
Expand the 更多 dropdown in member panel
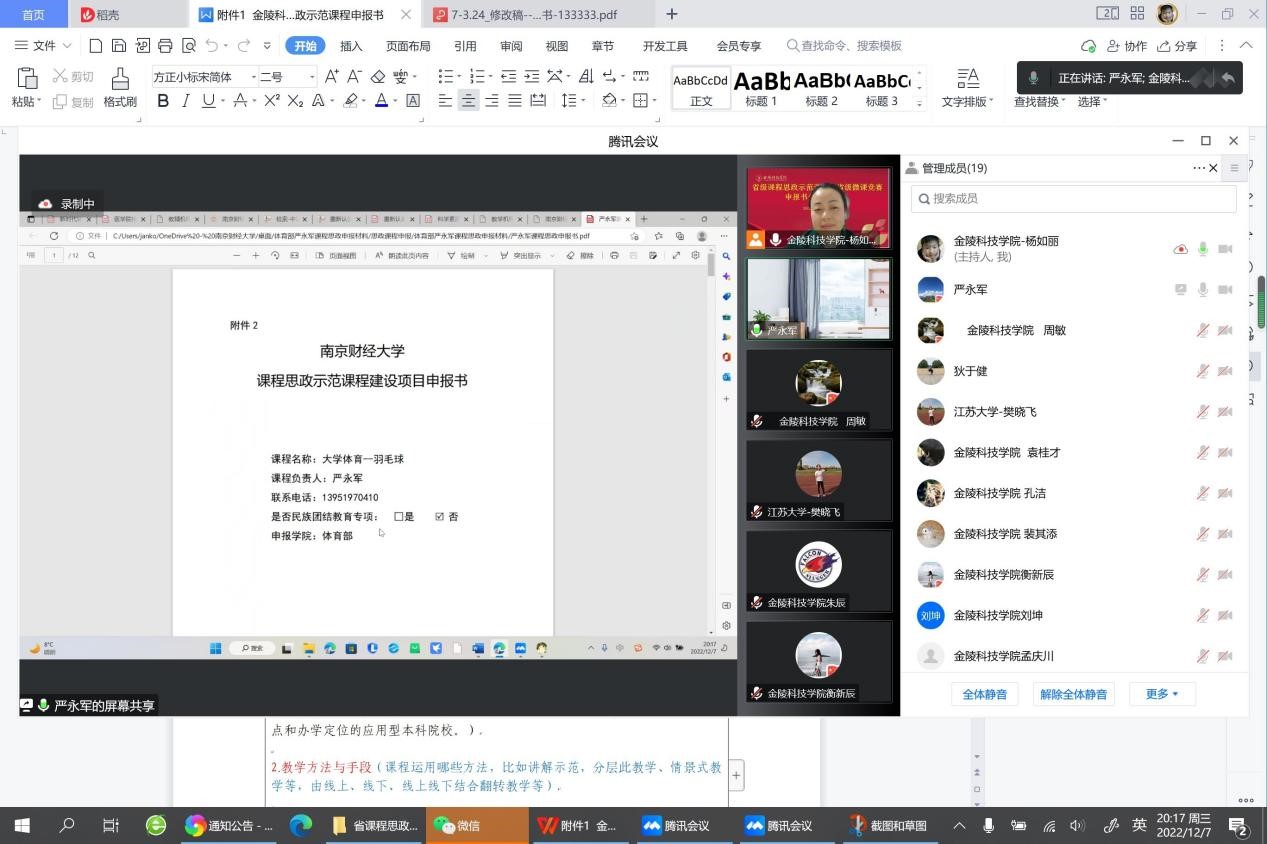(x=1162, y=694)
